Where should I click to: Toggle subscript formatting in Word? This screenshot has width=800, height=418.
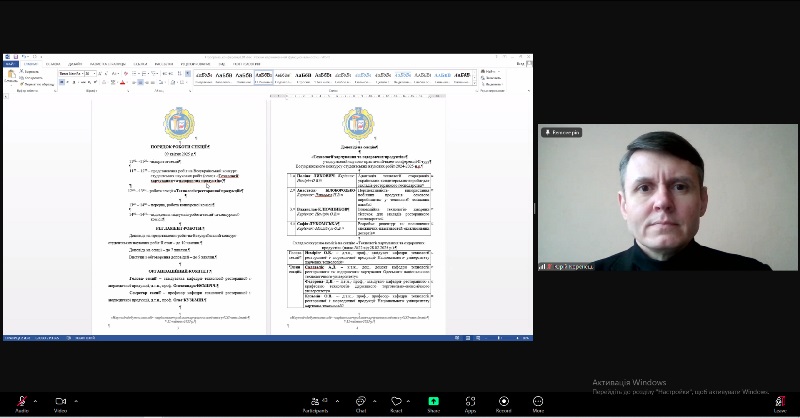[x=89, y=82]
